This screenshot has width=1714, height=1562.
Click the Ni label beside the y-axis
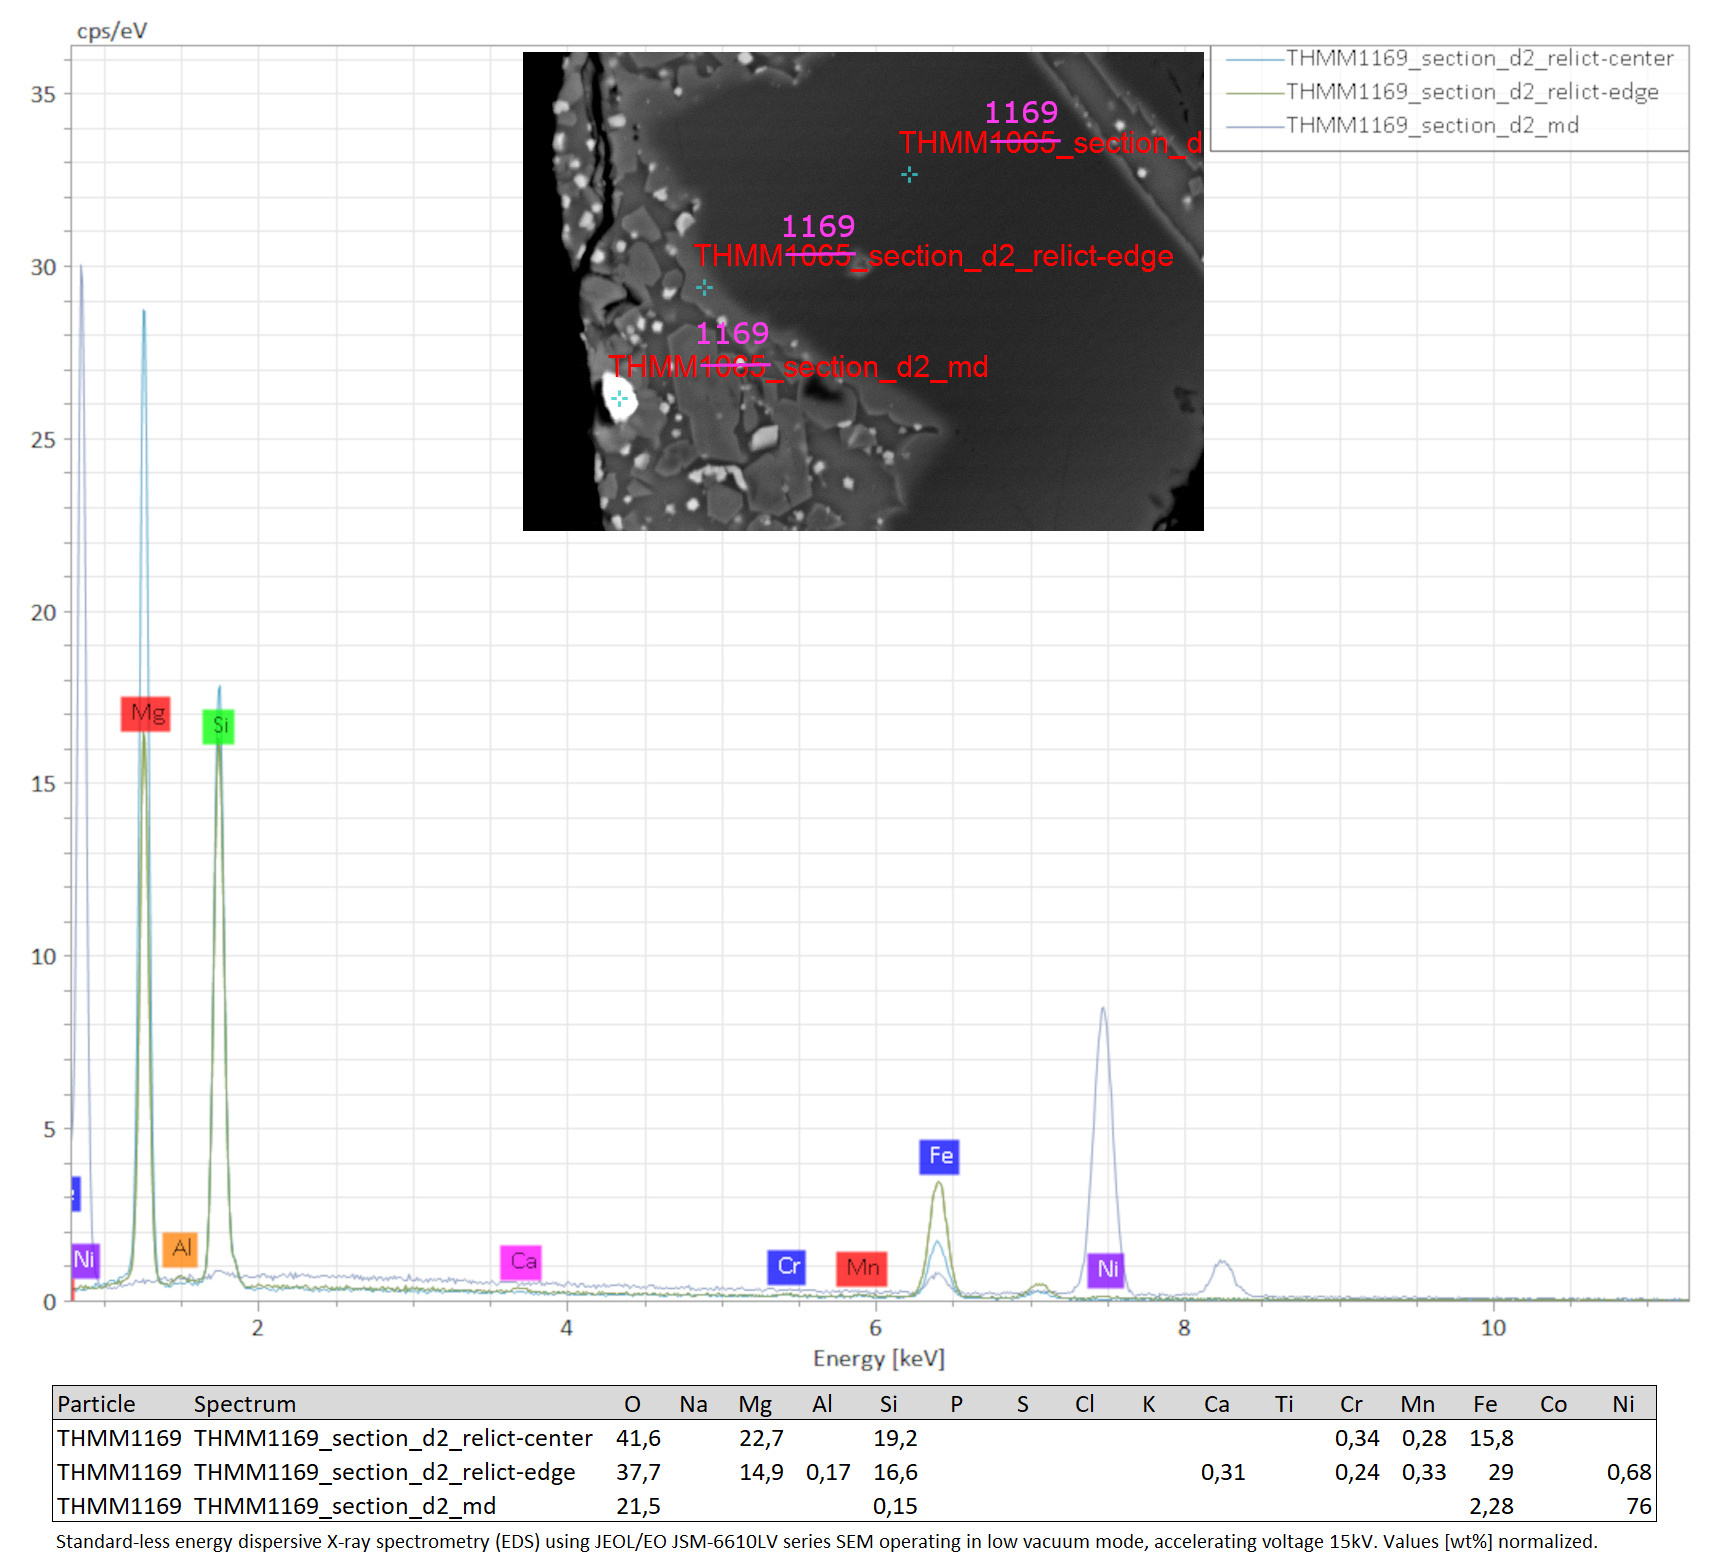85,1260
